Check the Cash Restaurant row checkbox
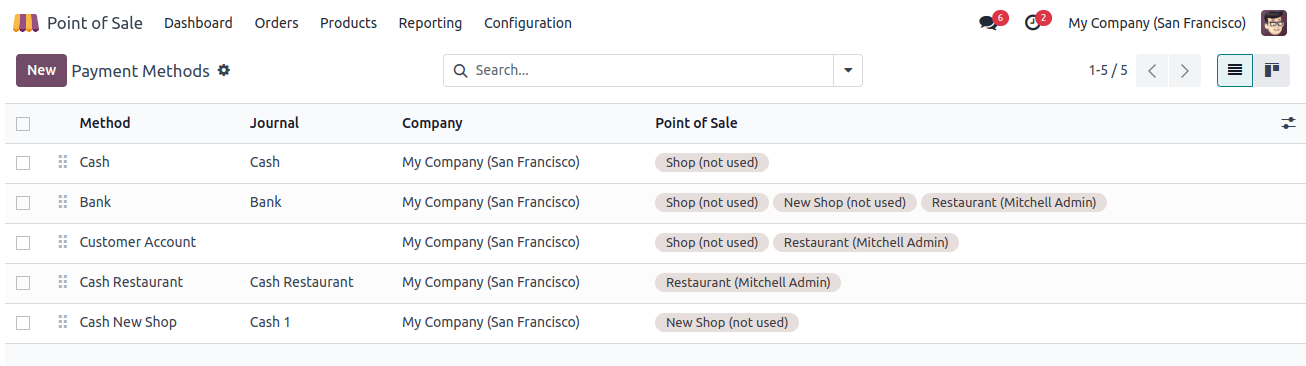This screenshot has height=366, width=1306. [x=23, y=283]
